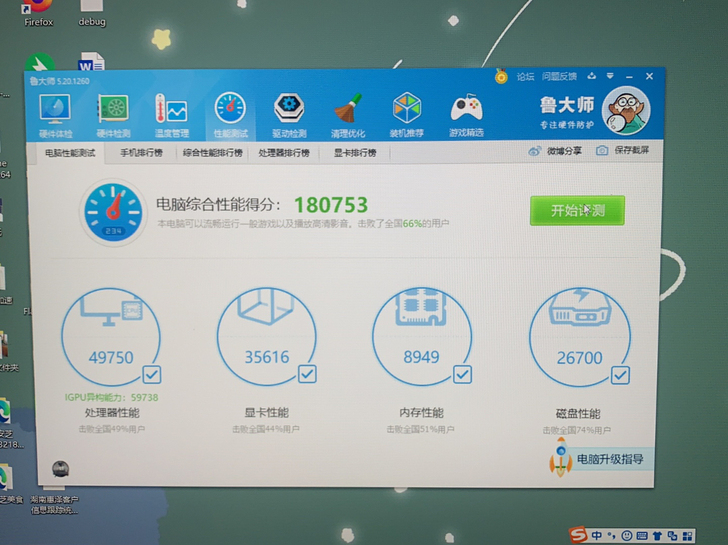This screenshot has width=728, height=545.
Task: Open the 论坛 forum link
Action: click(x=526, y=77)
